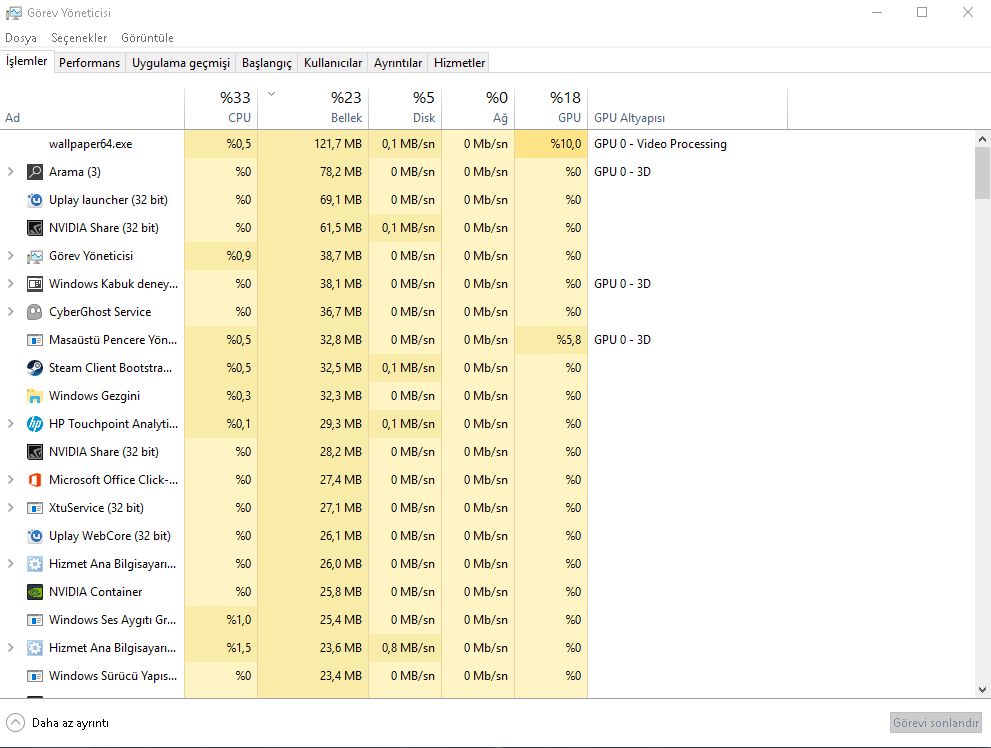Click the Windows Kabuk deneyimi icon

(35, 284)
